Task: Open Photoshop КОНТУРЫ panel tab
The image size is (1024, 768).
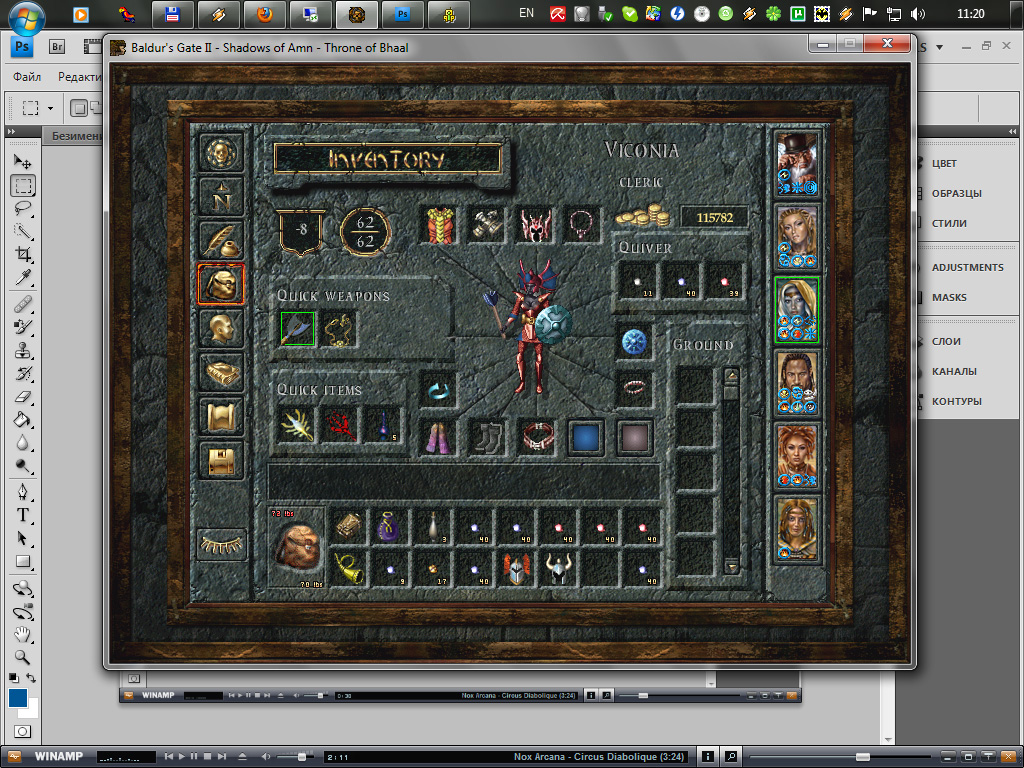Action: [956, 401]
